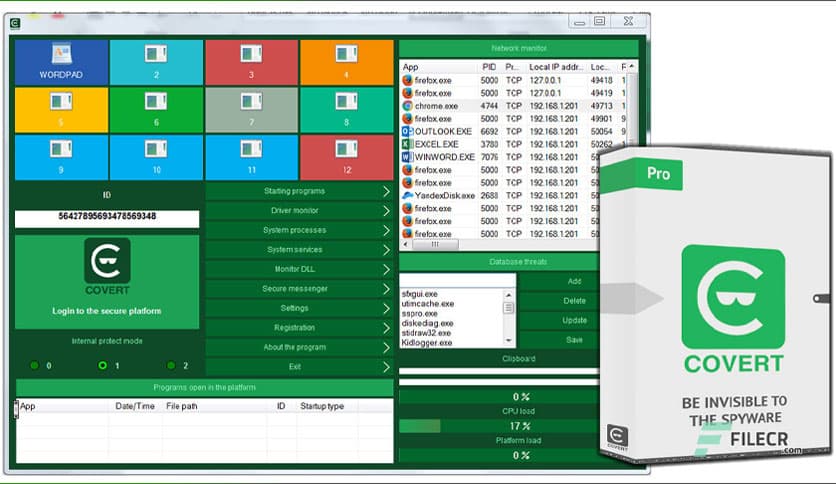The width and height of the screenshot is (836, 484).
Task: Open the green desktop tile 6
Action: click(156, 109)
